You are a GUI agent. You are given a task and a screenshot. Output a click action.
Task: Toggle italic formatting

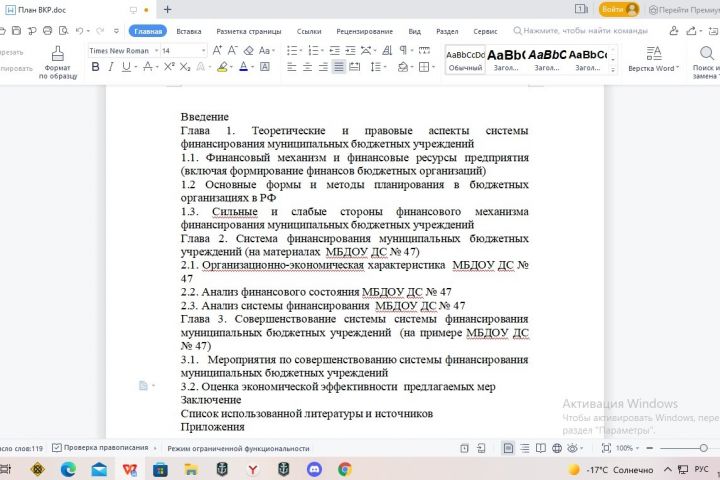coord(111,67)
